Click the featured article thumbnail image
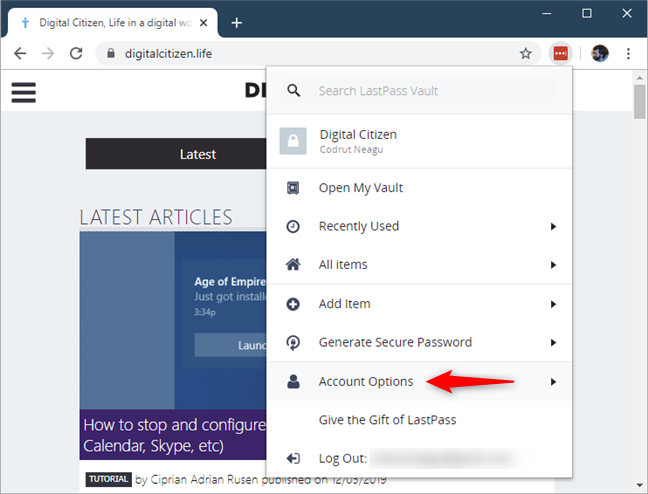This screenshot has width=648, height=494. pyautogui.click(x=173, y=320)
